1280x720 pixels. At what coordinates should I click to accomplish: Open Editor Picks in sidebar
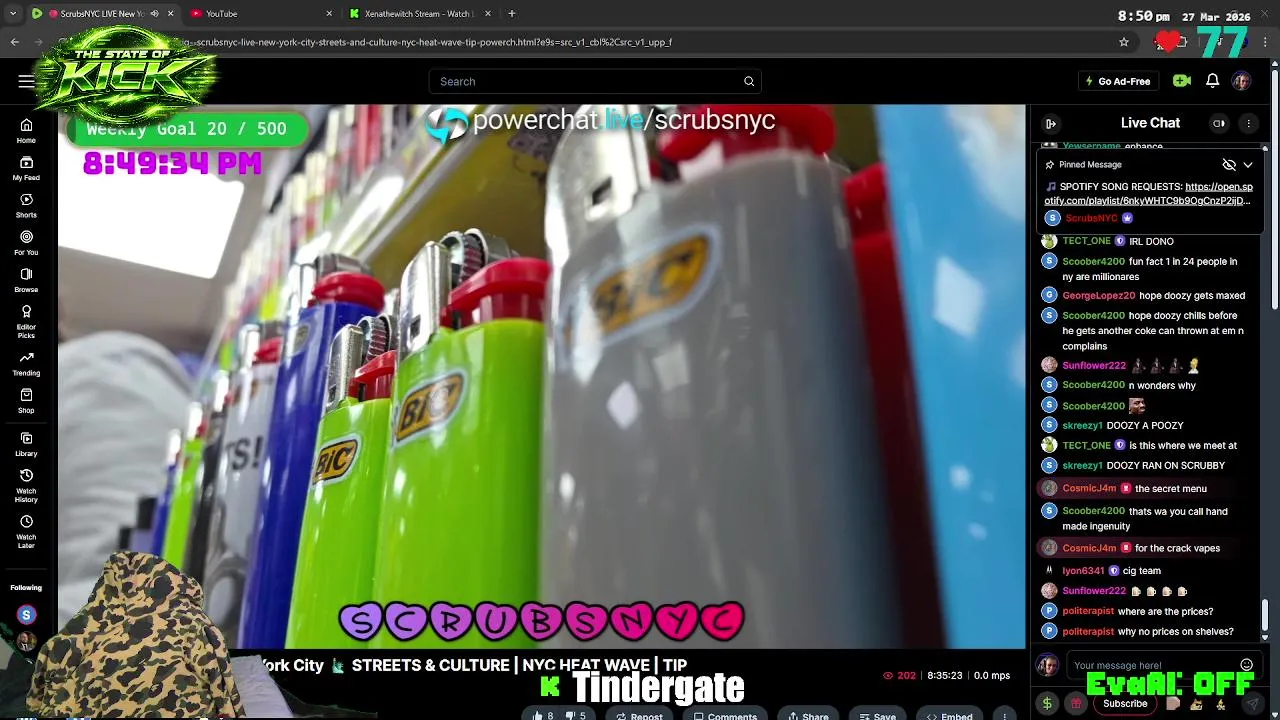(26, 320)
